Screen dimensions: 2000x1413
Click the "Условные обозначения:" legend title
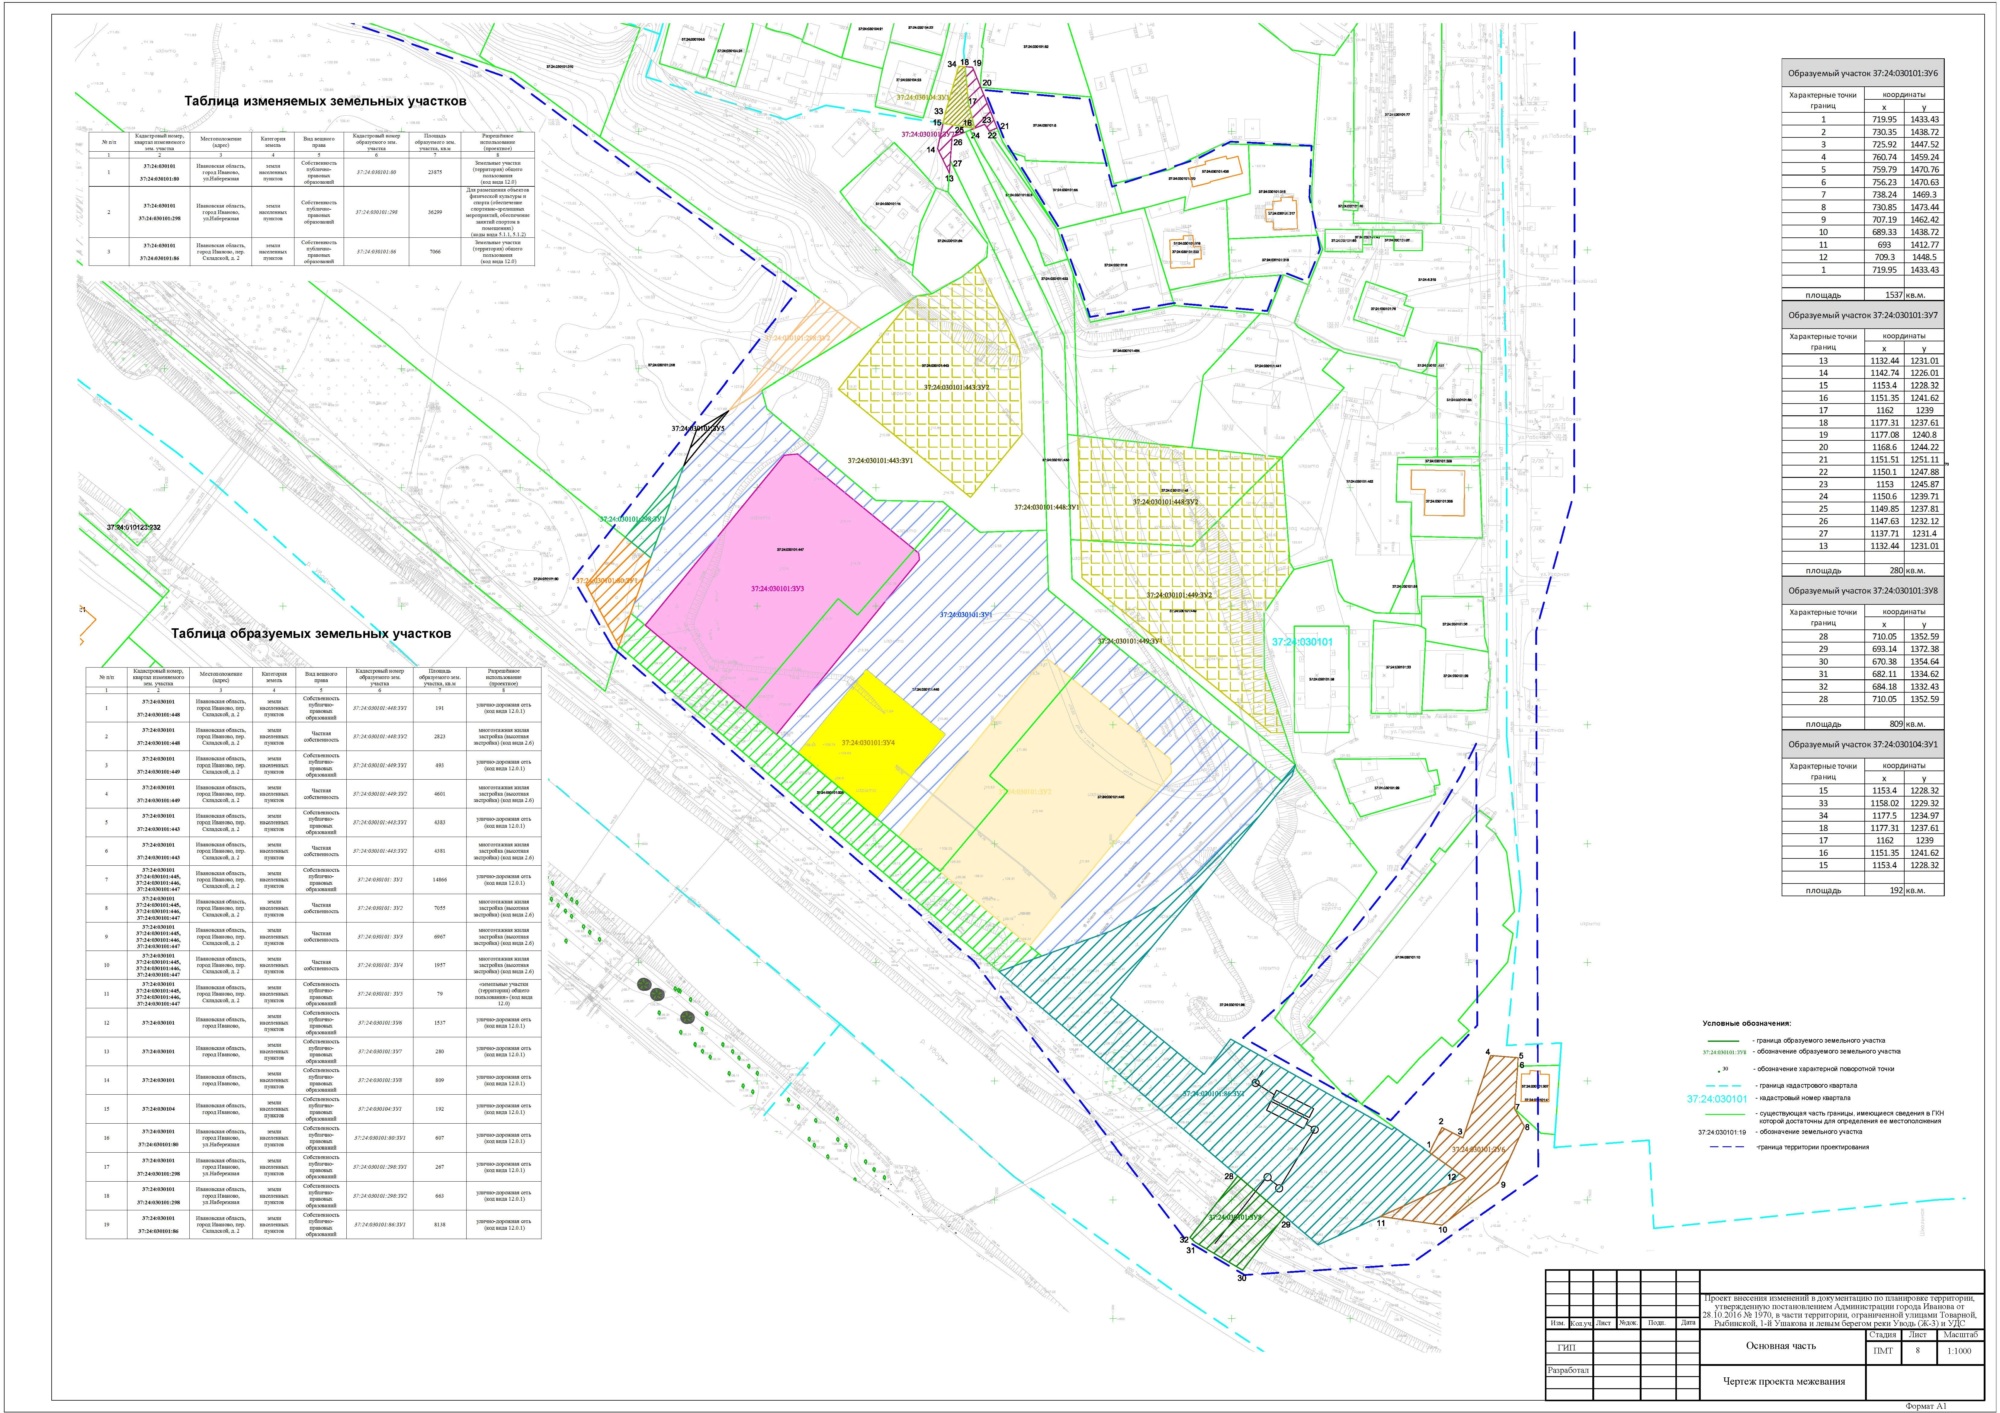coord(1746,1023)
